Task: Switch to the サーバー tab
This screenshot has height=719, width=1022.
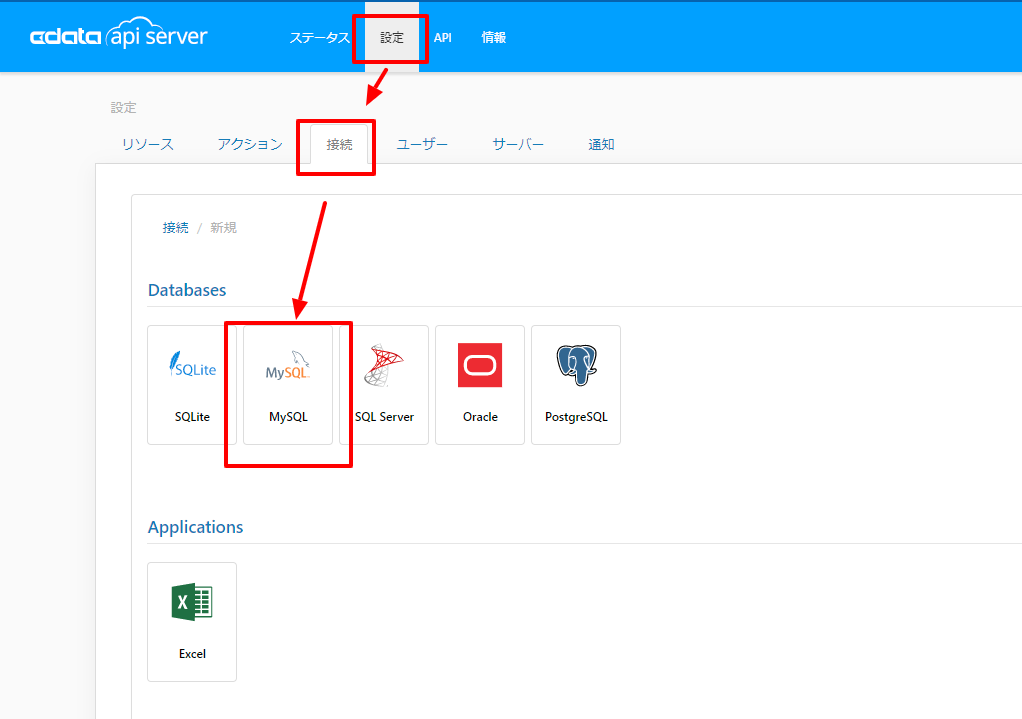Action: (x=518, y=144)
